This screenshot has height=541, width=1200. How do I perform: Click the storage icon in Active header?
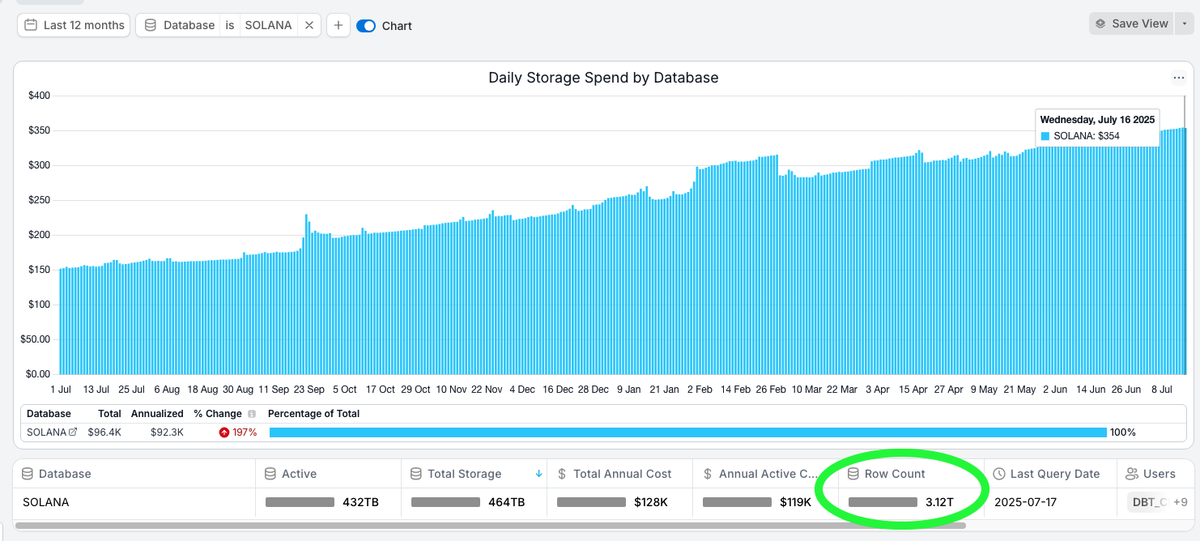[x=270, y=474]
